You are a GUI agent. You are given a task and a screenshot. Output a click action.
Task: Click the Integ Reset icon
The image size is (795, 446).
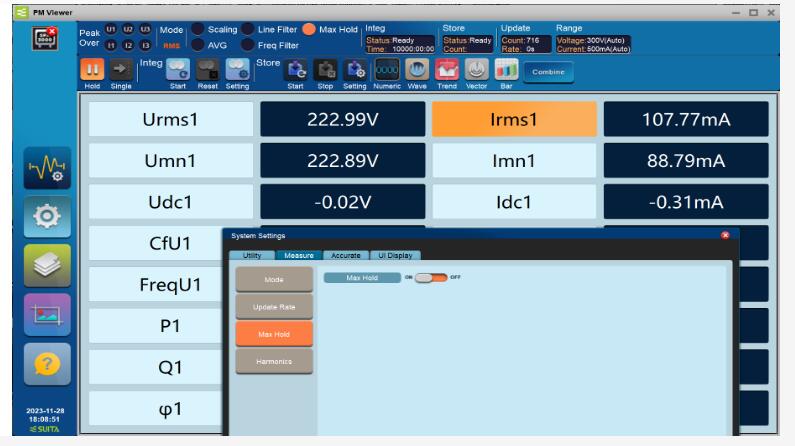pos(207,70)
